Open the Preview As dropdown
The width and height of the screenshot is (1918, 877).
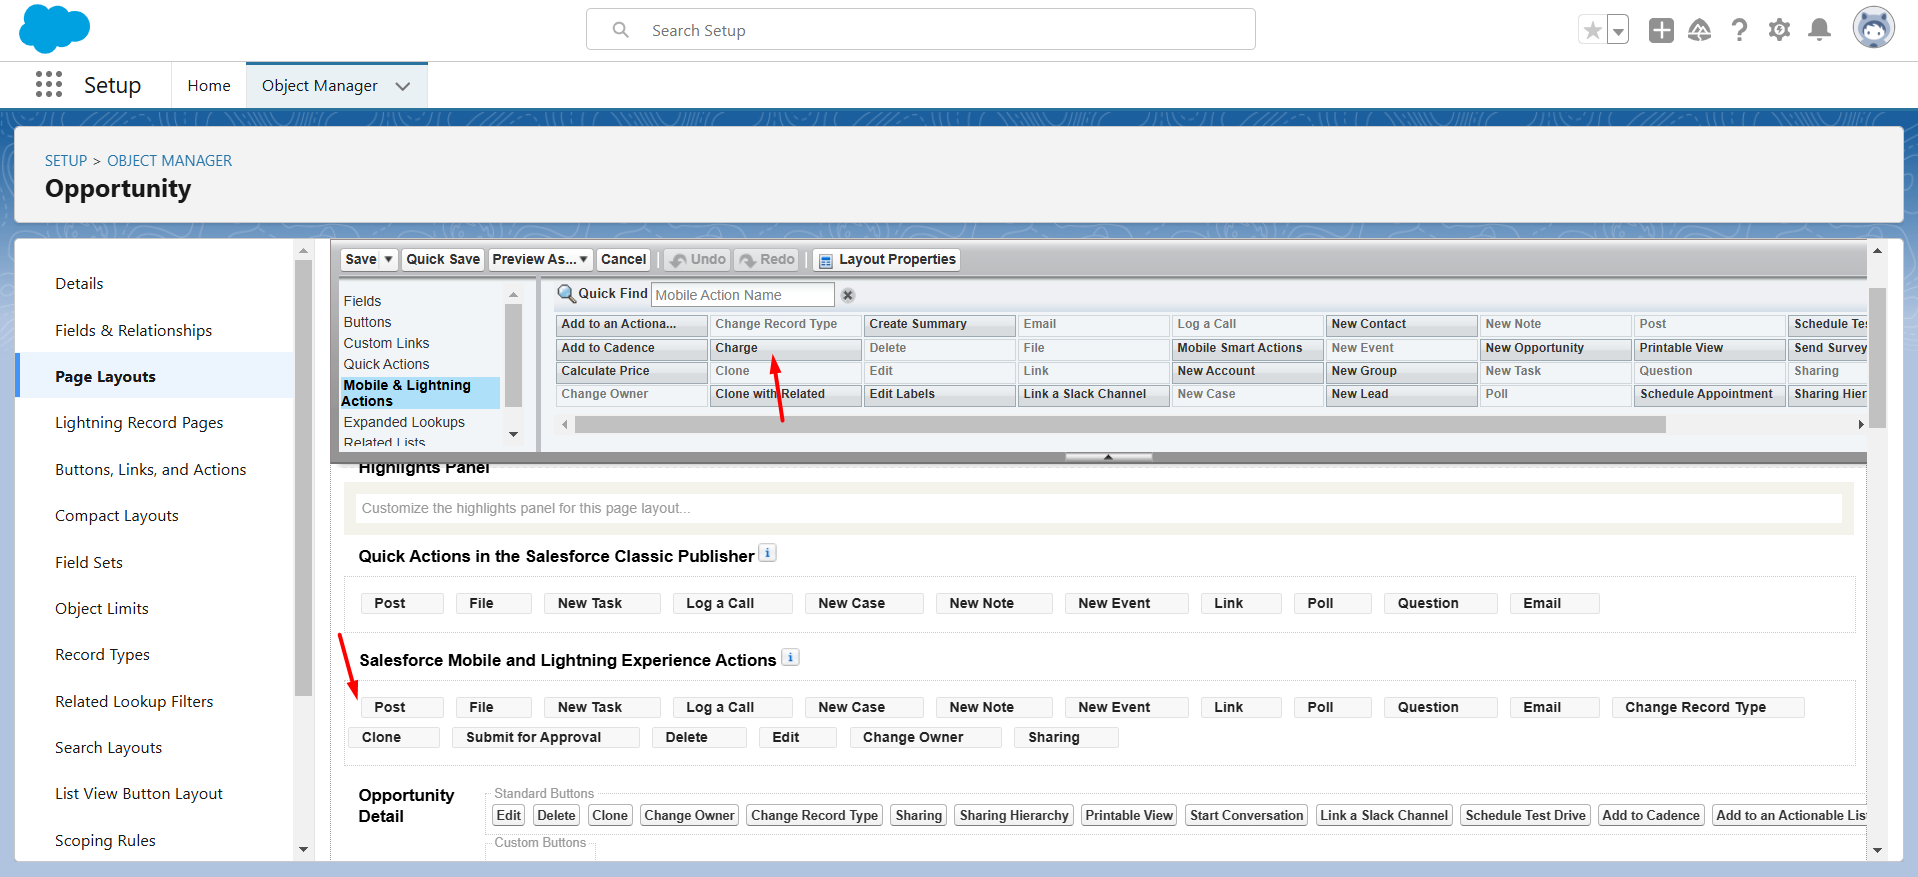[x=540, y=260]
